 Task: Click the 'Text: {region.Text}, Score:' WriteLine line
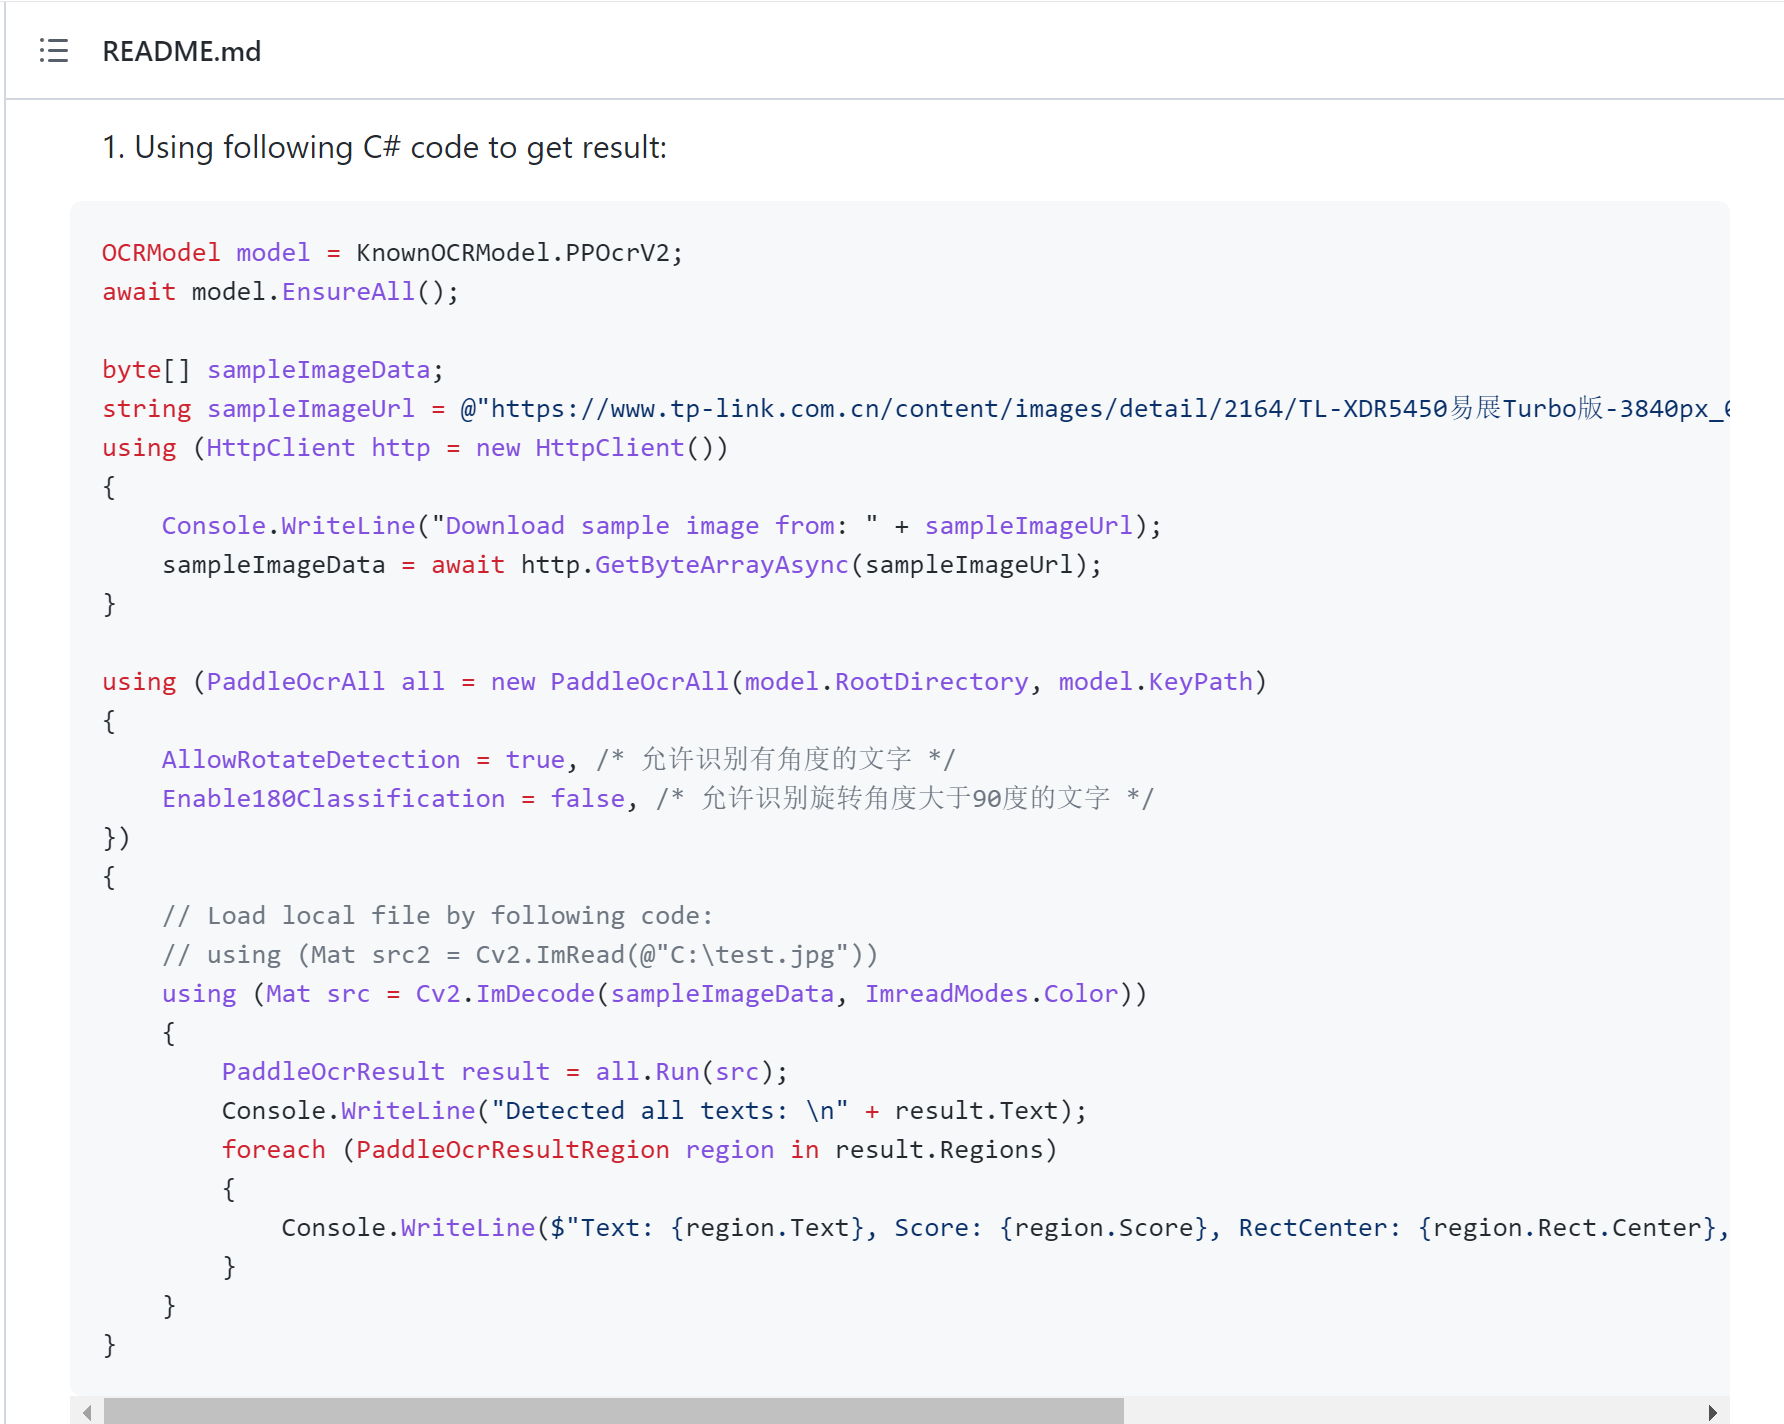click(x=1005, y=1227)
